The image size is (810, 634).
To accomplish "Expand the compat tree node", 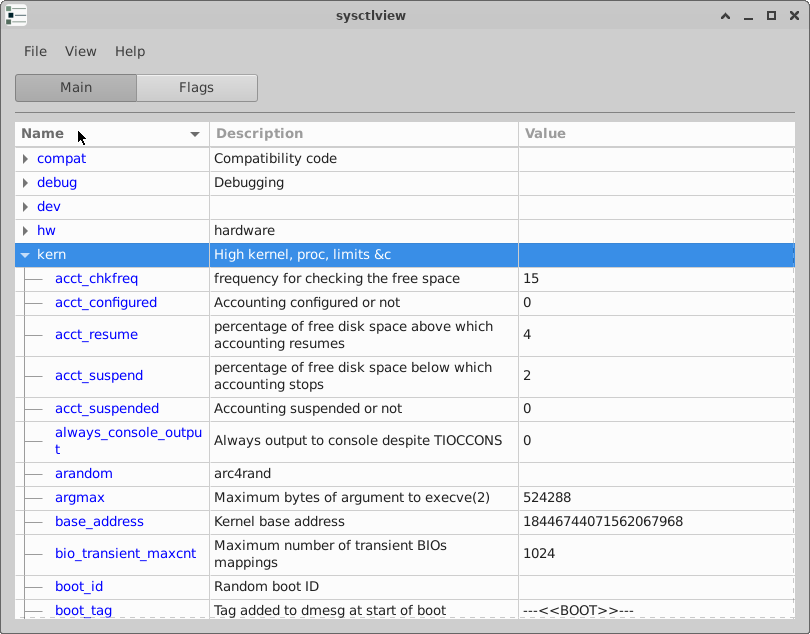I will pos(26,159).
